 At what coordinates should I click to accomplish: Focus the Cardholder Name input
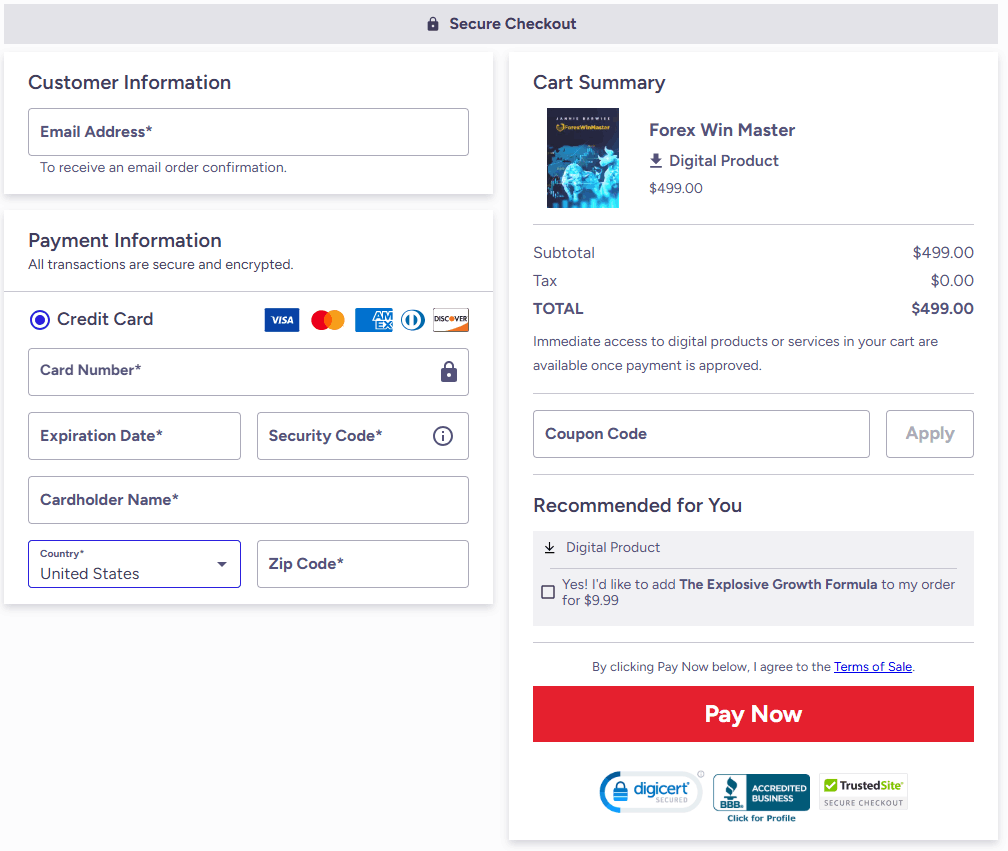248,500
